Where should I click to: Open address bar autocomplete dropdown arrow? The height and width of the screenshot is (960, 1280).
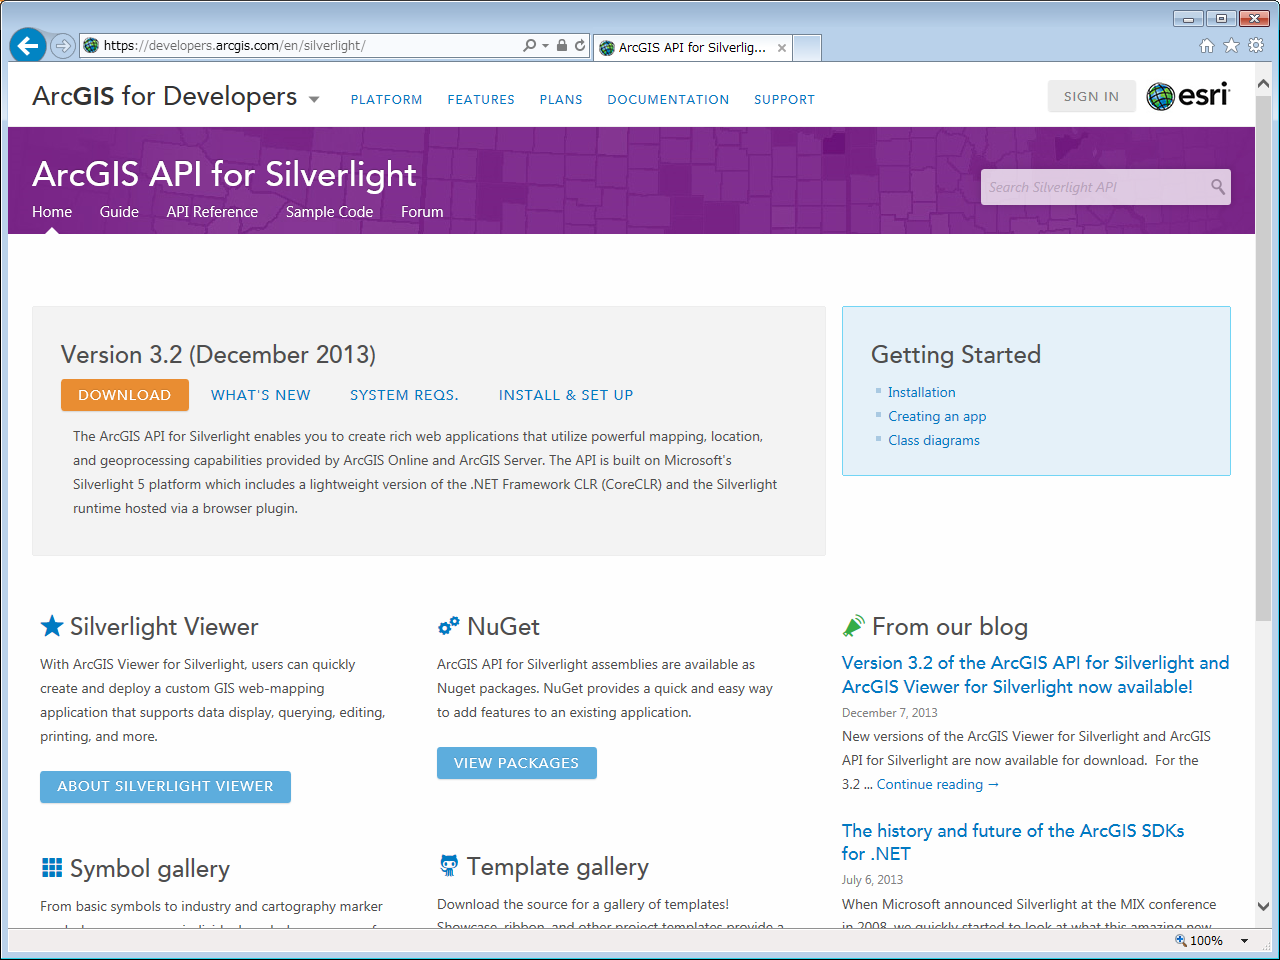[545, 45]
